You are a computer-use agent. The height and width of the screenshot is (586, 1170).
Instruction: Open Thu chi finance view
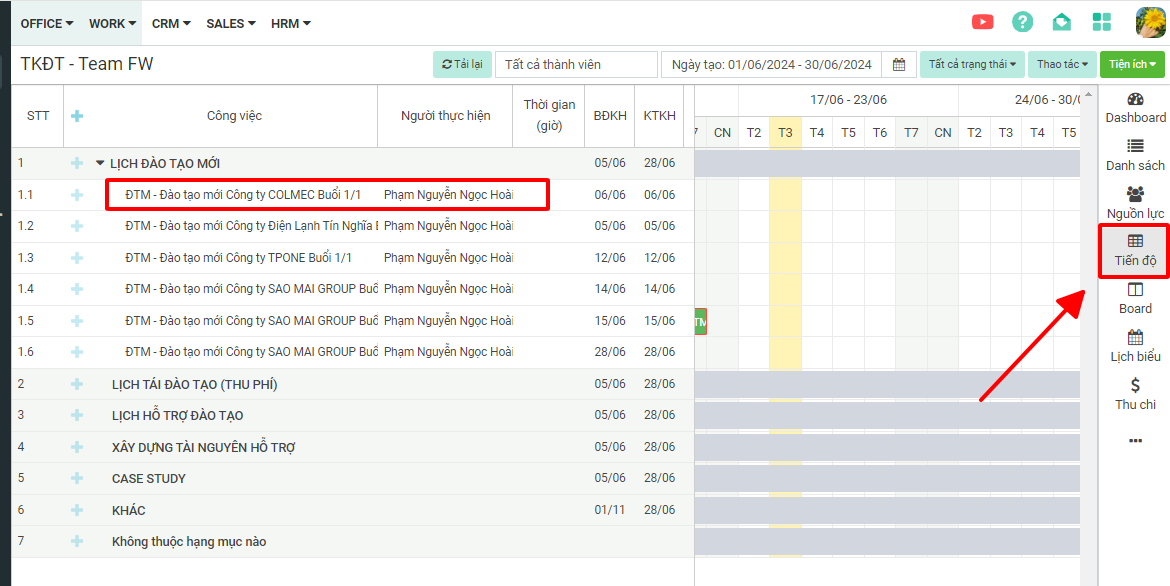[1135, 394]
